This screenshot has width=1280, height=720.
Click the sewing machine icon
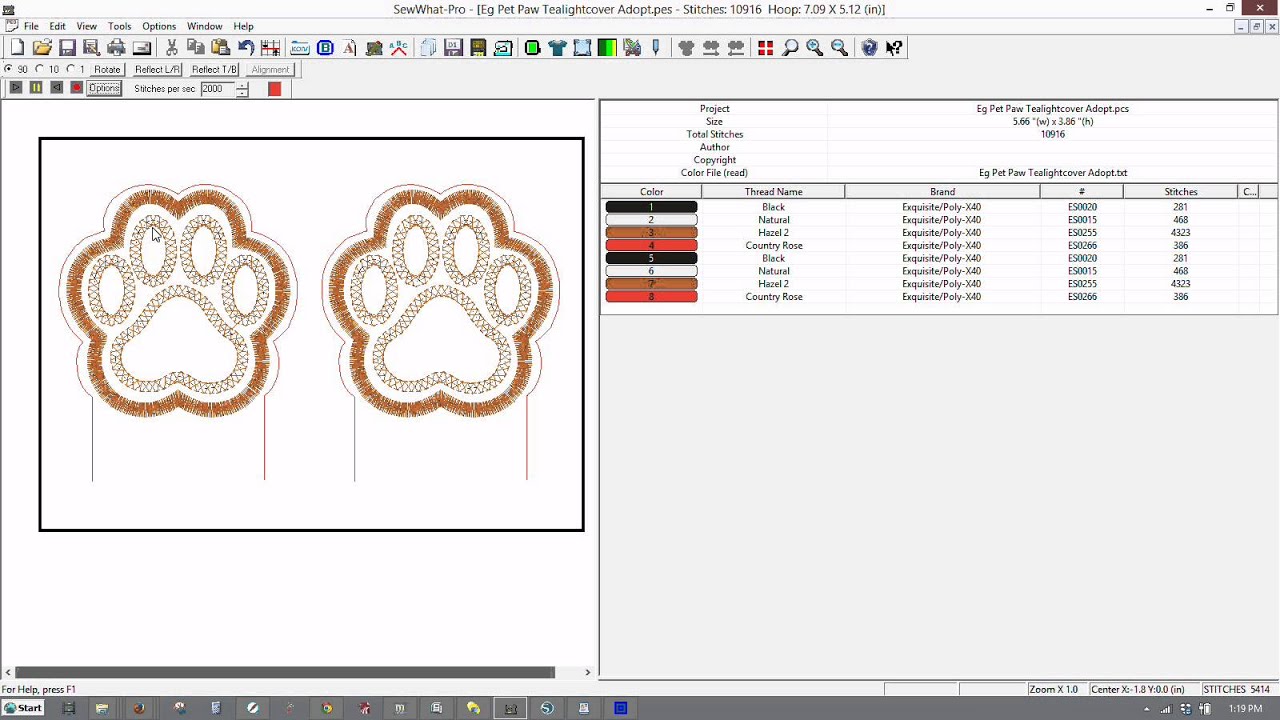[x=503, y=47]
